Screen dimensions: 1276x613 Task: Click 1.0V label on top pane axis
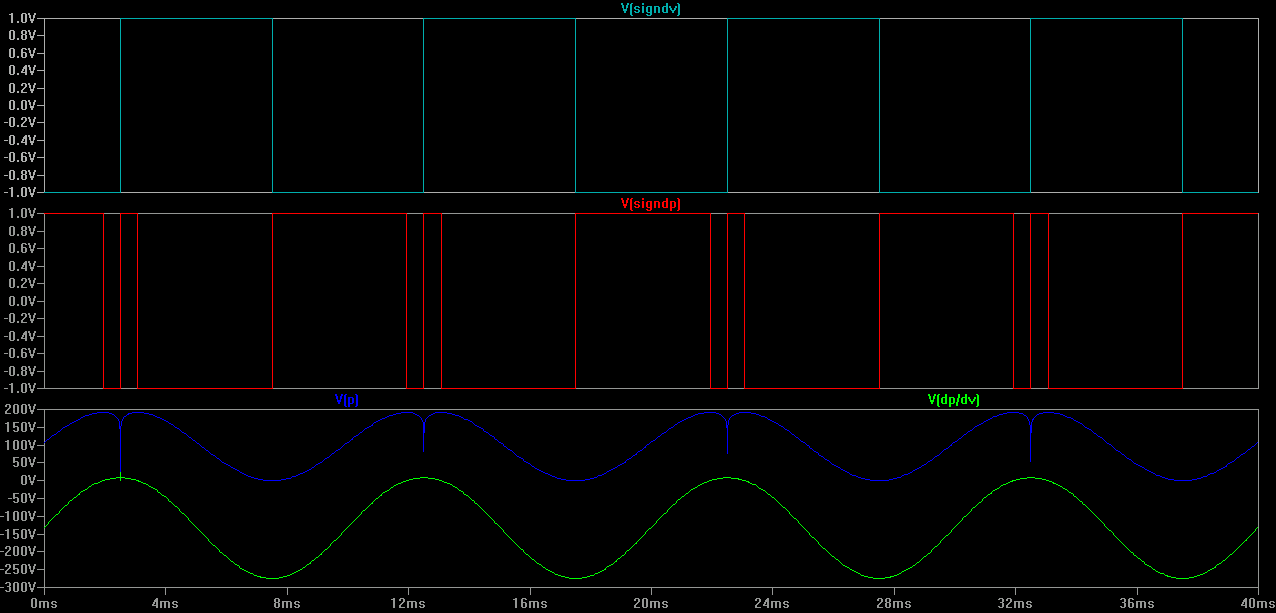[x=22, y=19]
